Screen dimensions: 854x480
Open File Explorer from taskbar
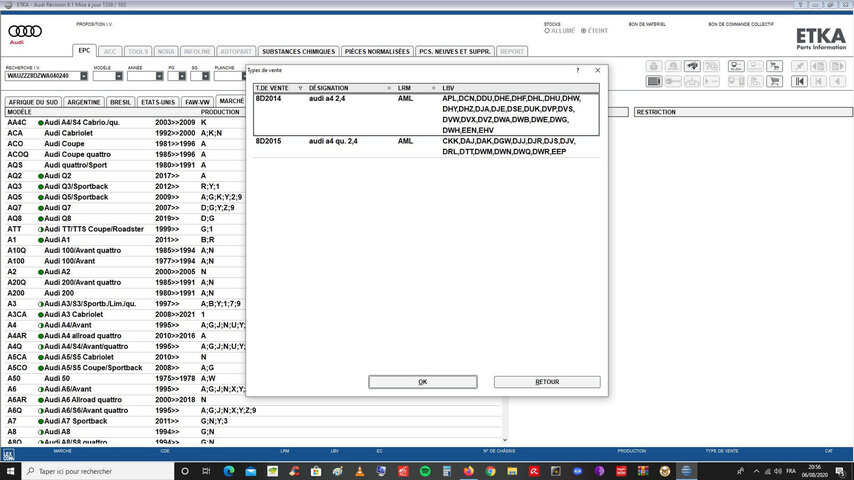(x=512, y=471)
